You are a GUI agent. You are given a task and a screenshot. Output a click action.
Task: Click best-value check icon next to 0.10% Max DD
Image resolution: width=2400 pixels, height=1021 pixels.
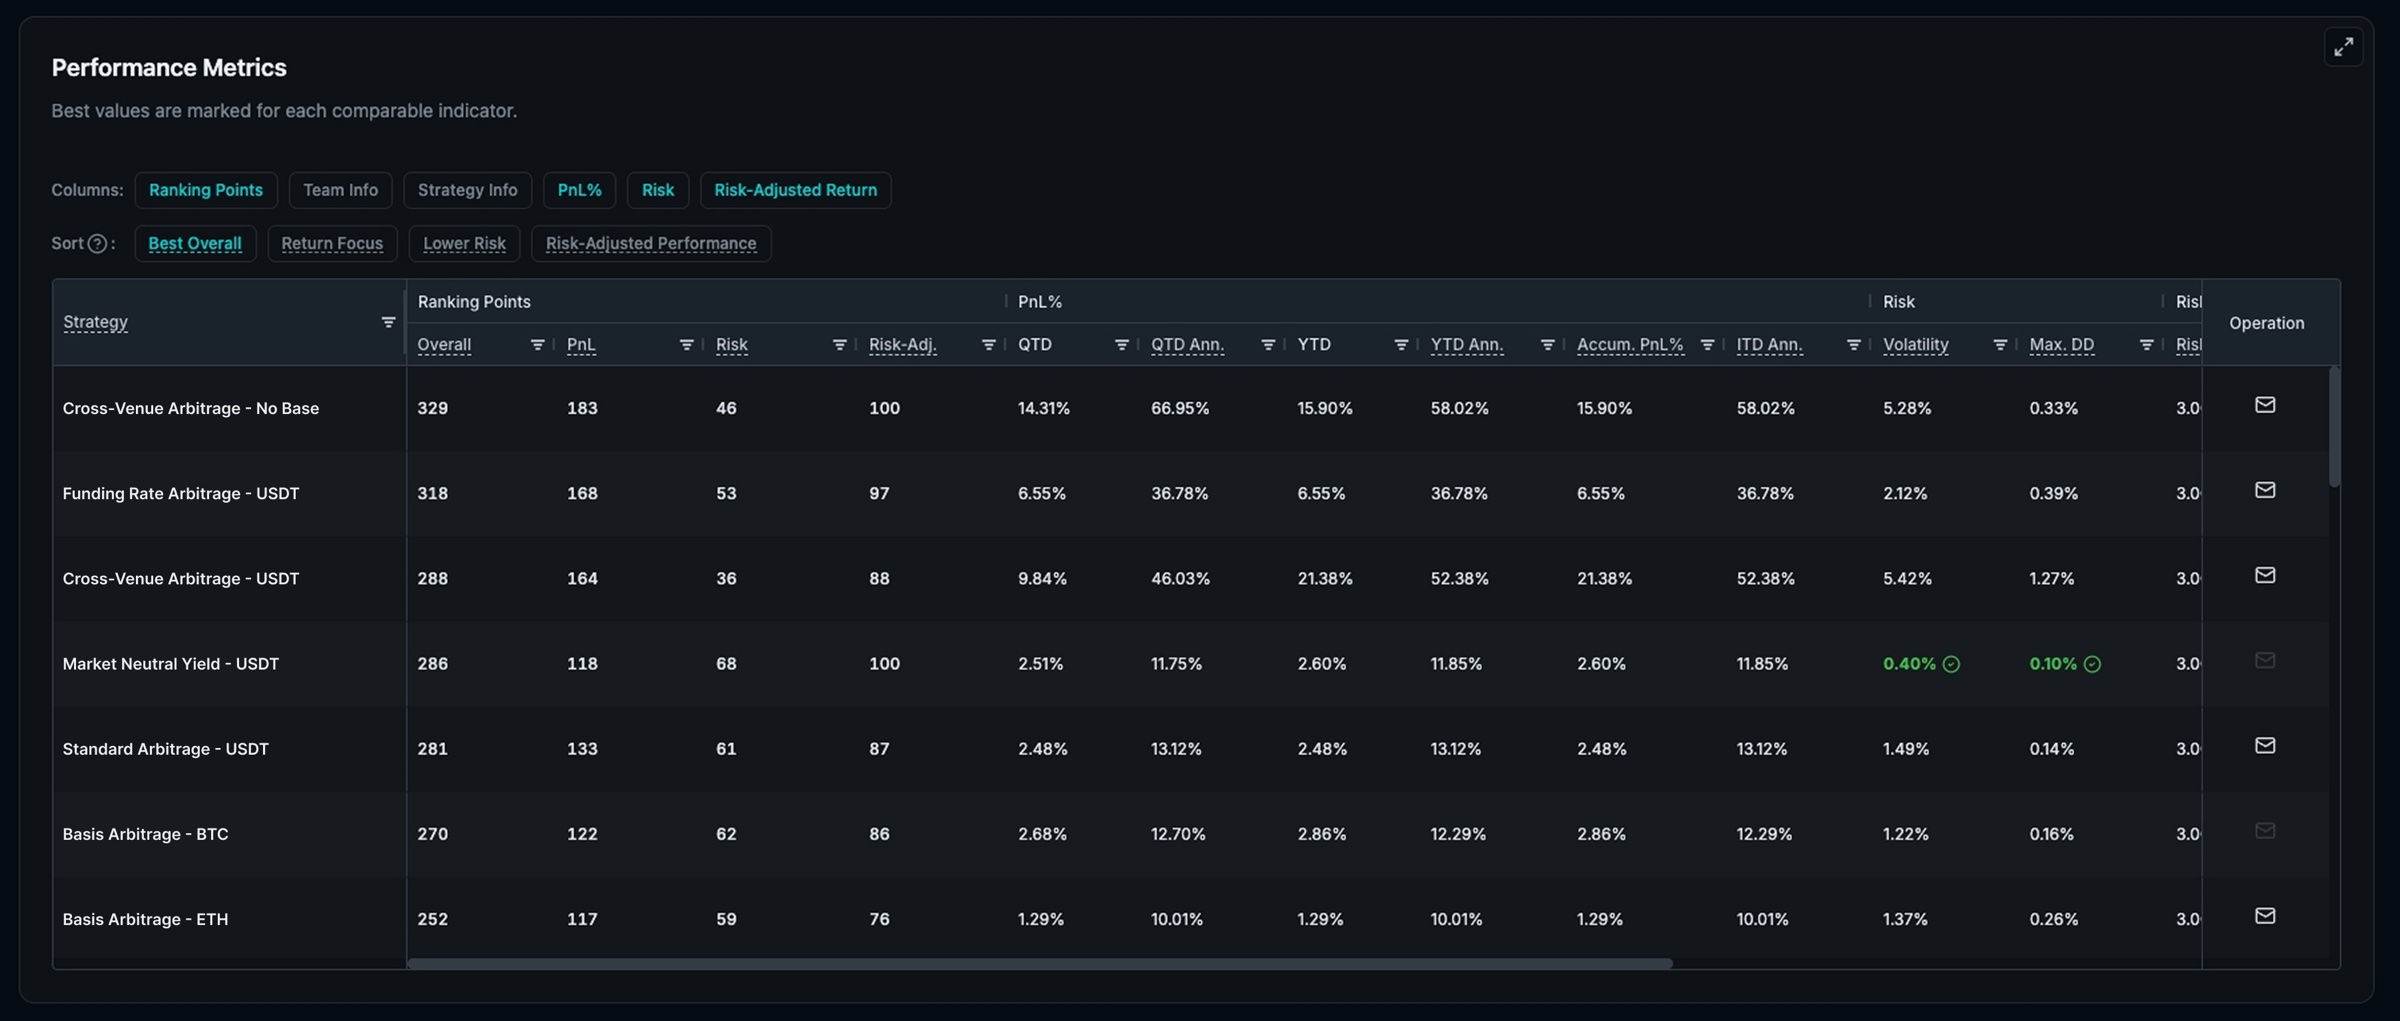[2092, 664]
